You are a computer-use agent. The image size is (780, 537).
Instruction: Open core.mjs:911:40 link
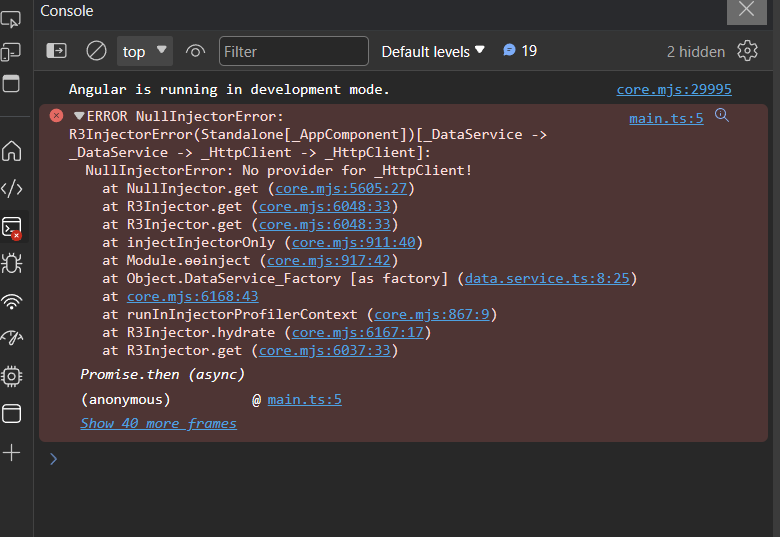pyautogui.click(x=353, y=243)
